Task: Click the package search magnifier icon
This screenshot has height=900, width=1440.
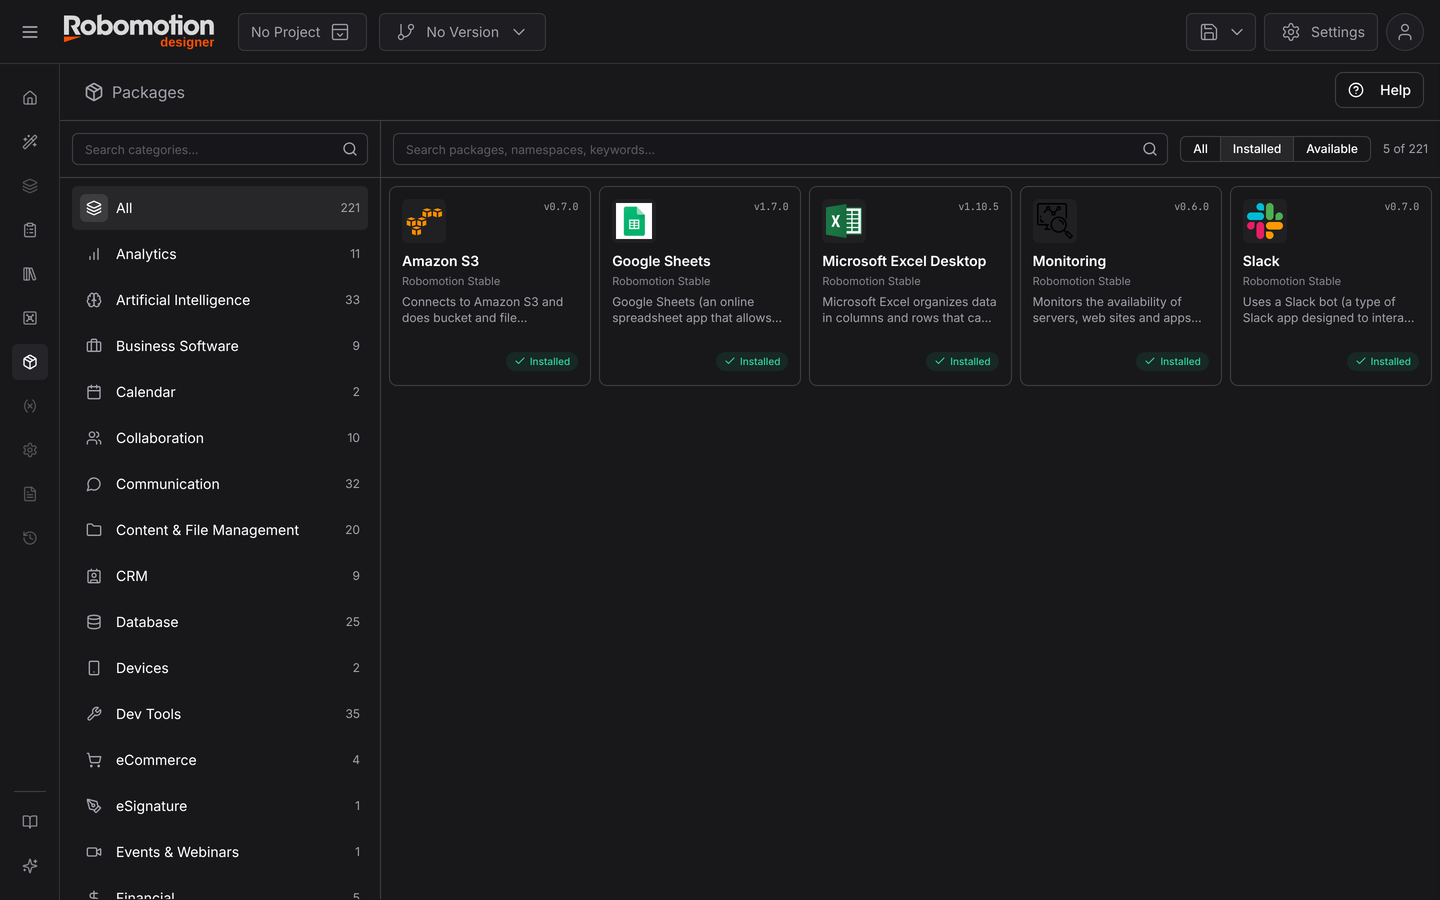Action: click(x=1150, y=149)
